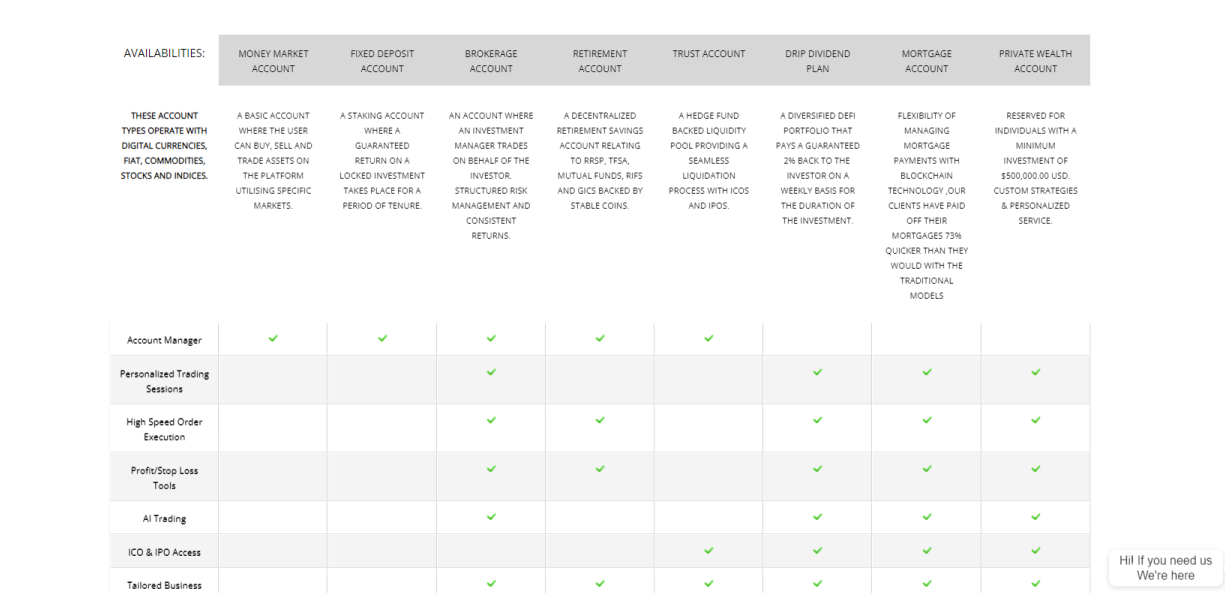This screenshot has height=593, width=1225.
Task: Click the Account Manager checkmark under Trust Account
Action: coord(709,338)
